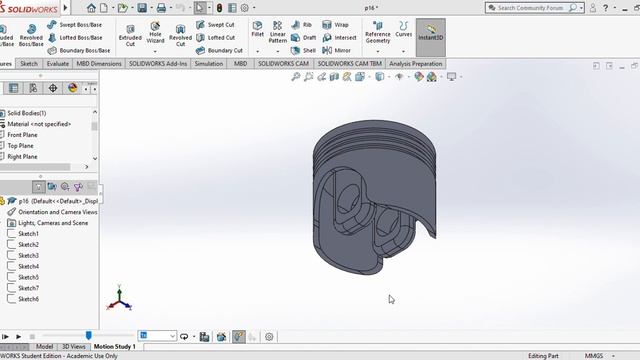Click the Search Community Forum field
Screen dimensions: 640x360
(x=530, y=8)
